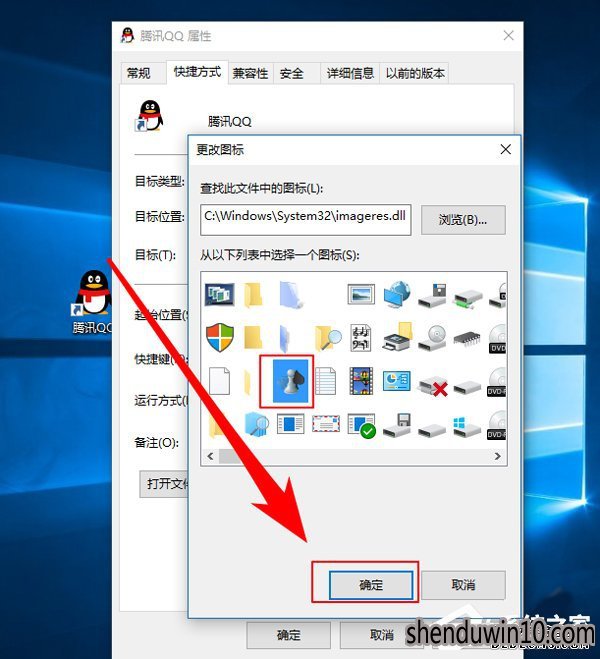
Task: Choose the blank white document icon
Action: (x=219, y=381)
